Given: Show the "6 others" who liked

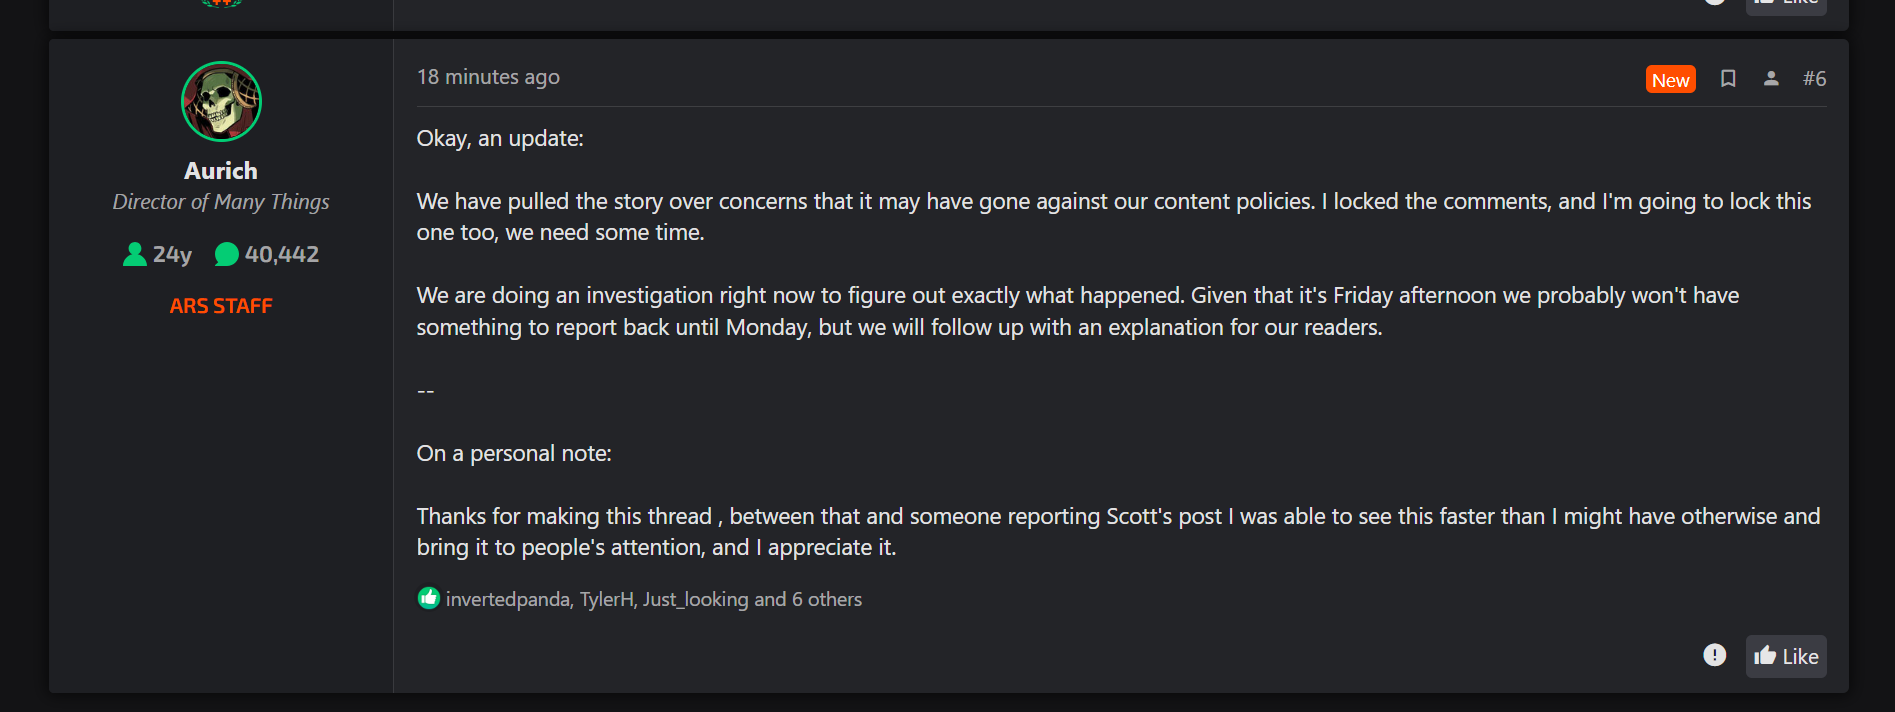Looking at the screenshot, I should click(827, 599).
